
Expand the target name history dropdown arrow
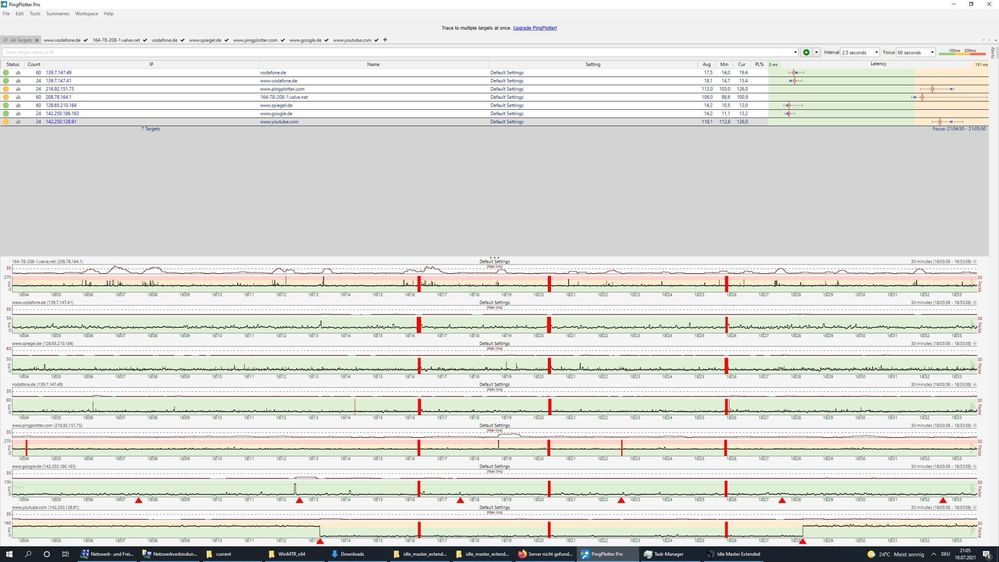tap(795, 52)
